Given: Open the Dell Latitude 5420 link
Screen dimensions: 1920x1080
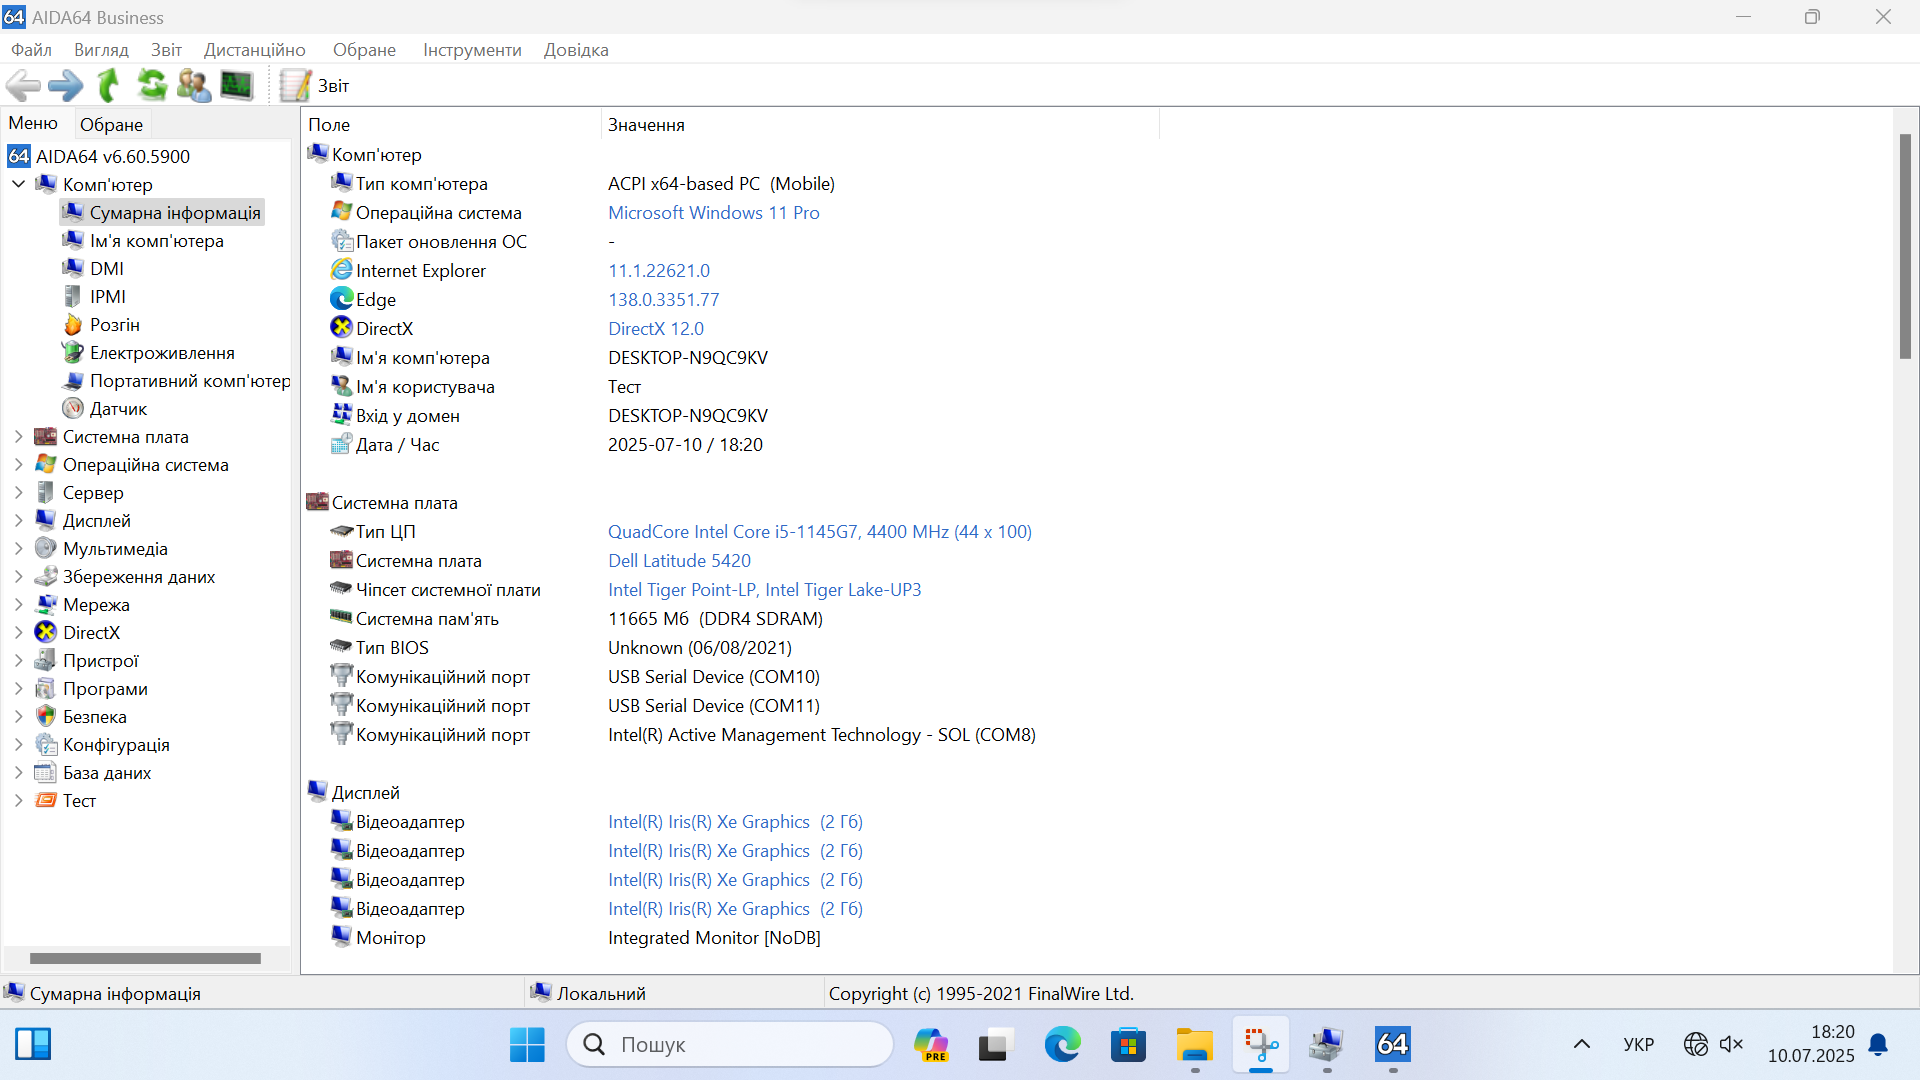Looking at the screenshot, I should pos(679,561).
